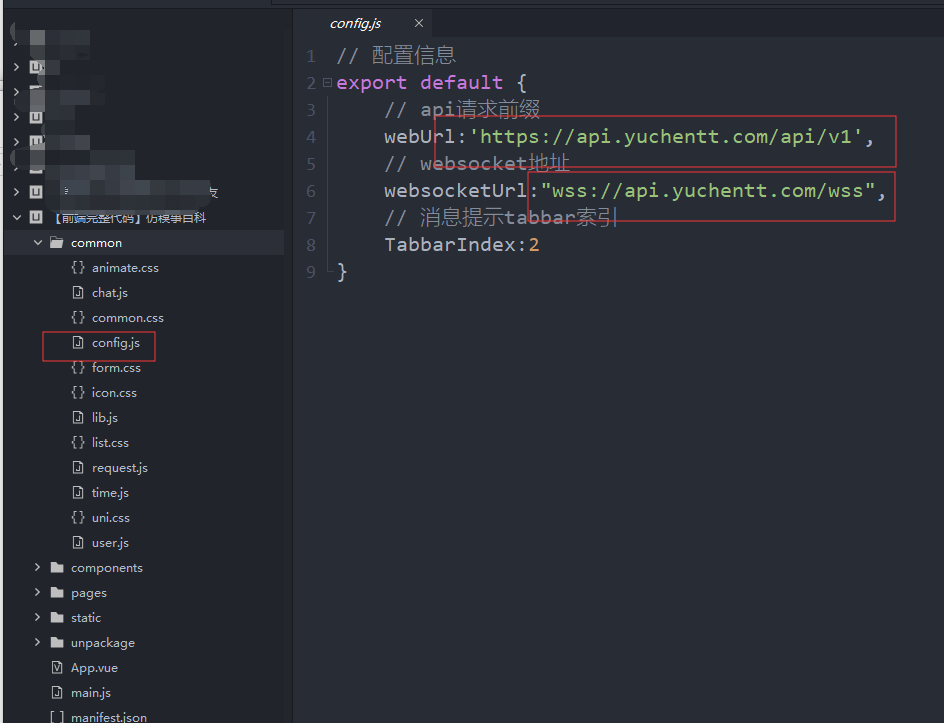Open main.js in the file tree
Screen dimensions: 944x723
(x=91, y=693)
